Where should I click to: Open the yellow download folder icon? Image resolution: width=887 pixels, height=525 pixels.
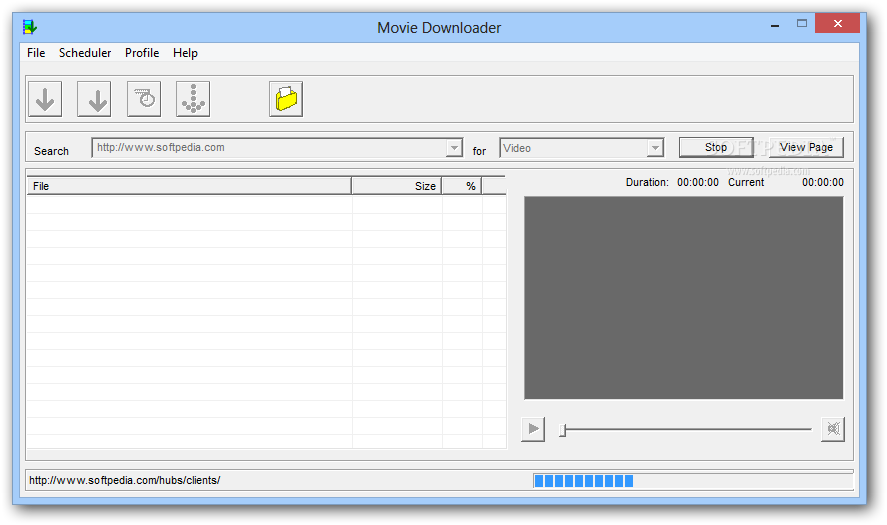(x=286, y=99)
